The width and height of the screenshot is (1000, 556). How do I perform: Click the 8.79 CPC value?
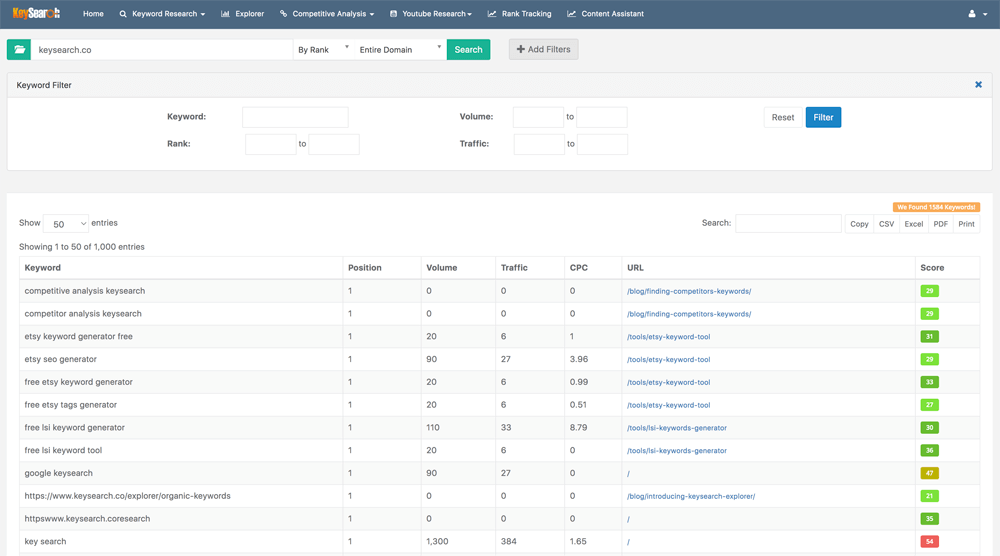pyautogui.click(x=578, y=427)
